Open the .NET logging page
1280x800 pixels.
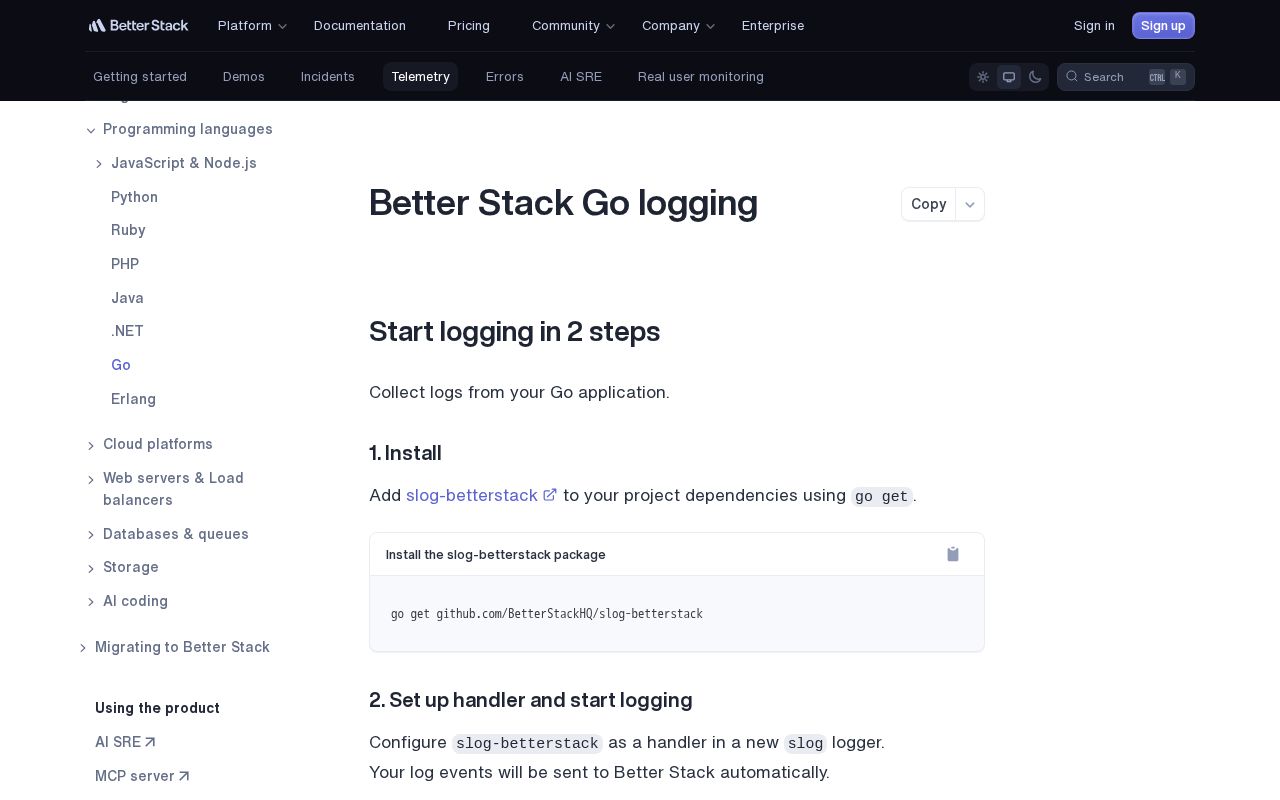[x=127, y=331]
